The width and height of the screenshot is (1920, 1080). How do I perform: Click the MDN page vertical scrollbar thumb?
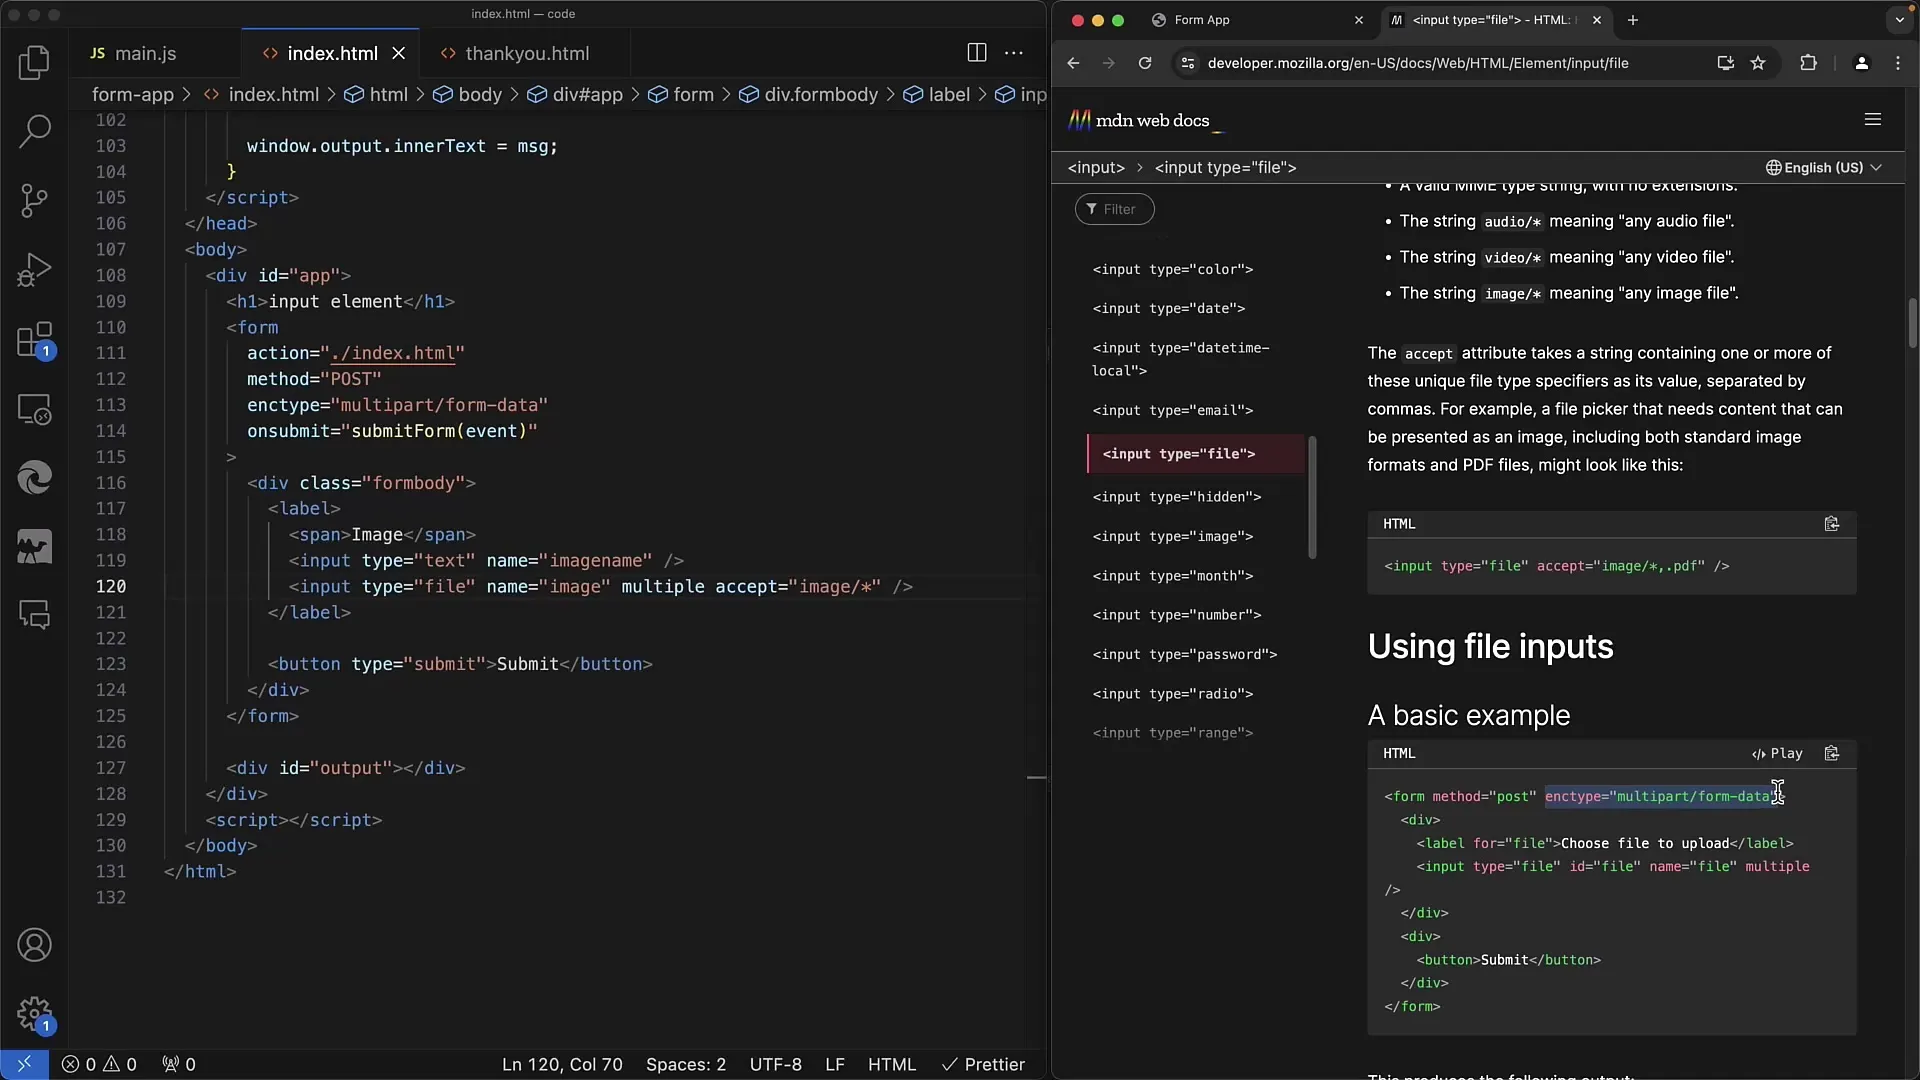pyautogui.click(x=1912, y=324)
